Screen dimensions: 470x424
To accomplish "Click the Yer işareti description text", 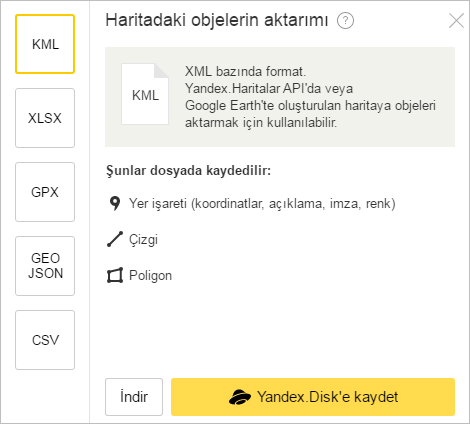I will 262,204.
